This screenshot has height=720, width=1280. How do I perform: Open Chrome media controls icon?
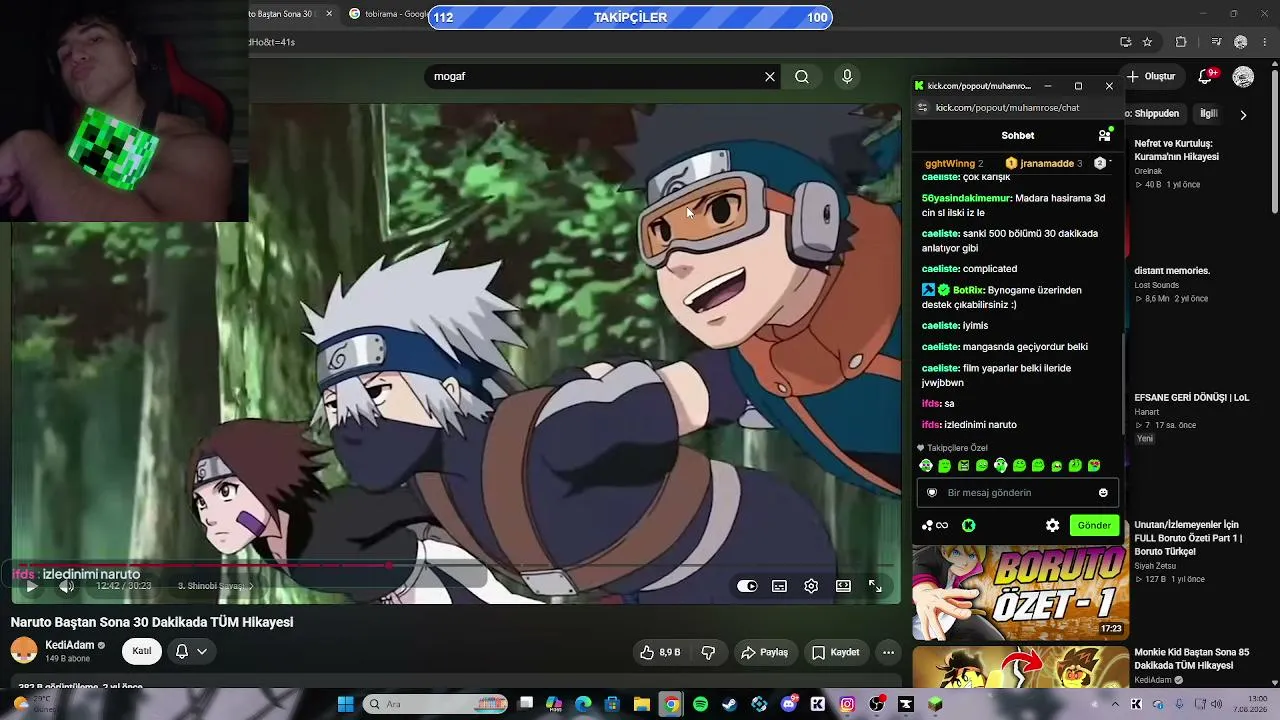(x=1216, y=42)
